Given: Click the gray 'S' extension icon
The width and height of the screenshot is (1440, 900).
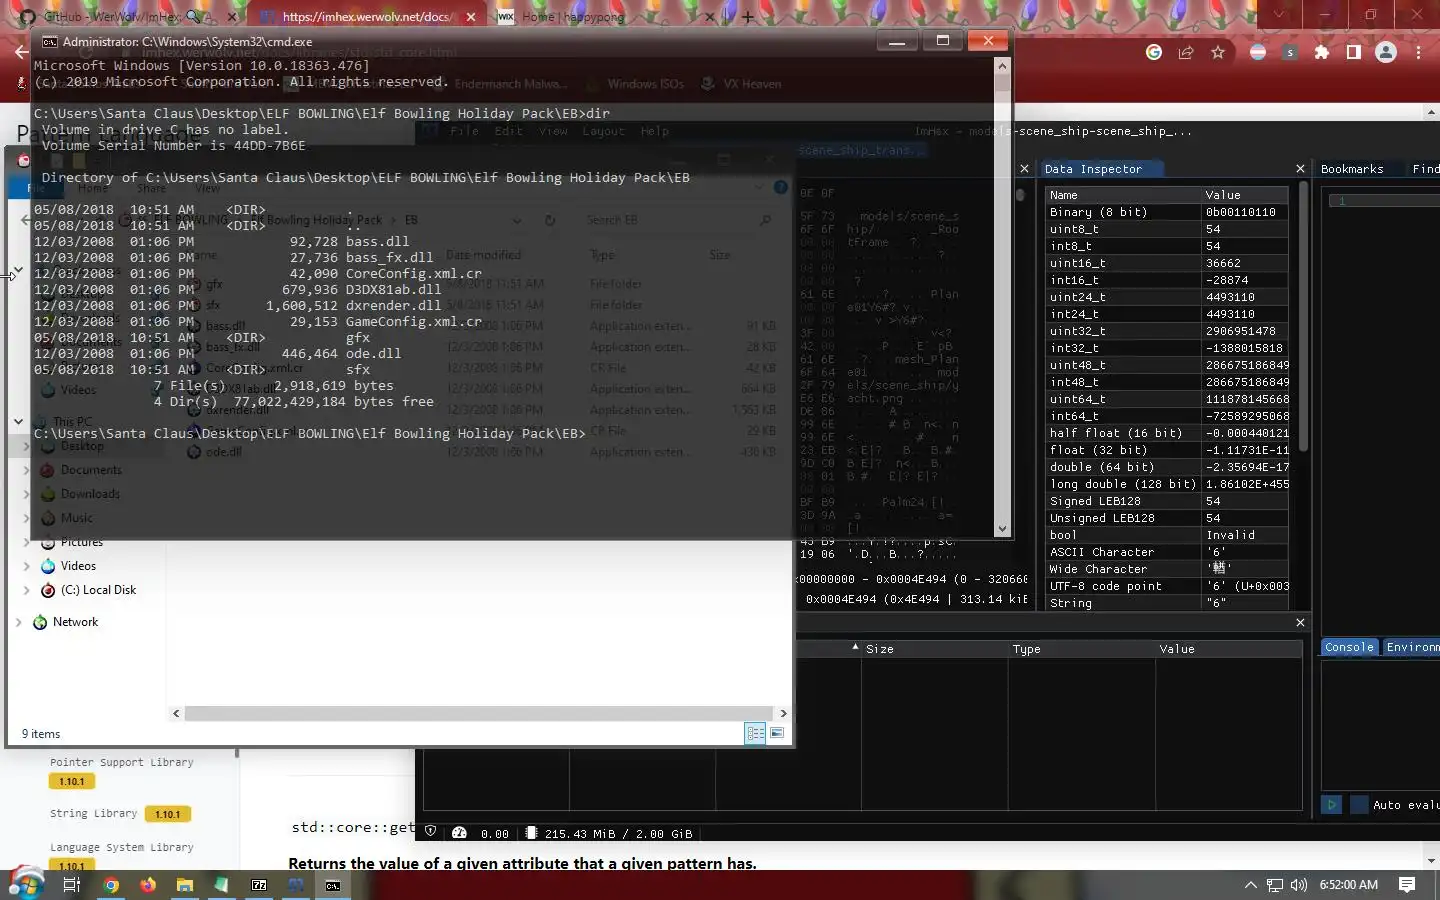Looking at the screenshot, I should pyautogui.click(x=1290, y=52).
